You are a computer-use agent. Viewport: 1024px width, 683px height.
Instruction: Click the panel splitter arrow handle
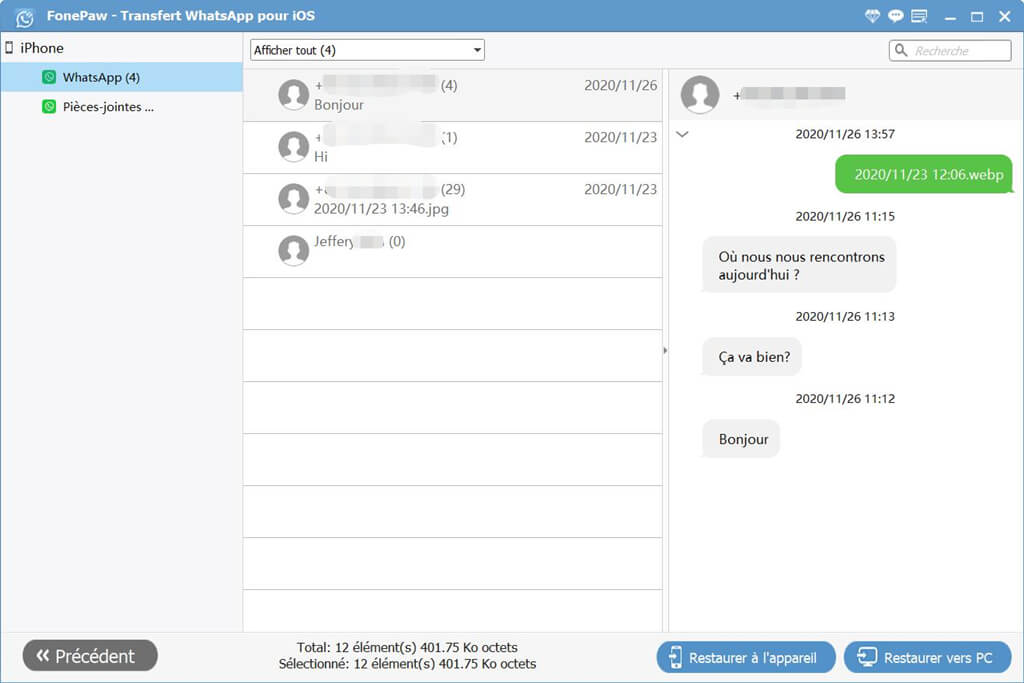(x=665, y=351)
